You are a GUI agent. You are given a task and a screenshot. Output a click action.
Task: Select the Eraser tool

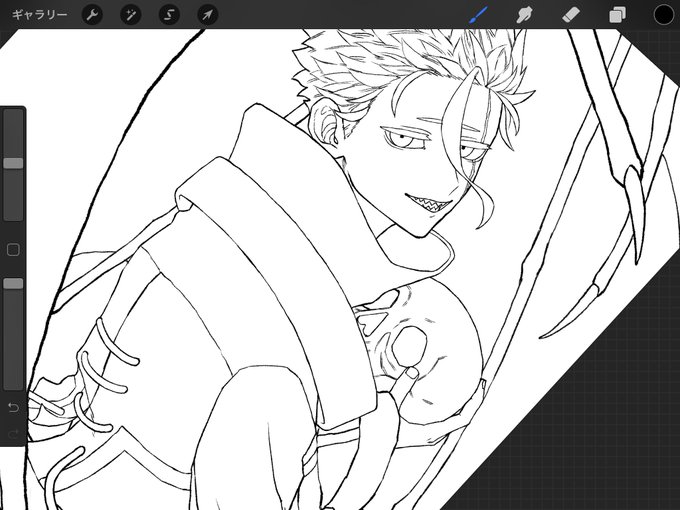[x=571, y=15]
